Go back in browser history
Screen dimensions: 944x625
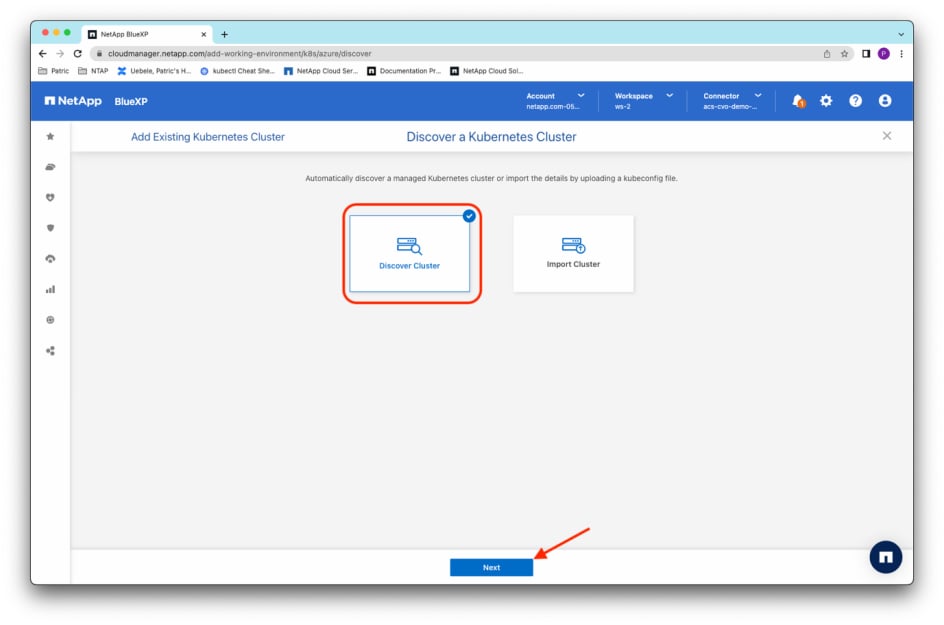[43, 54]
